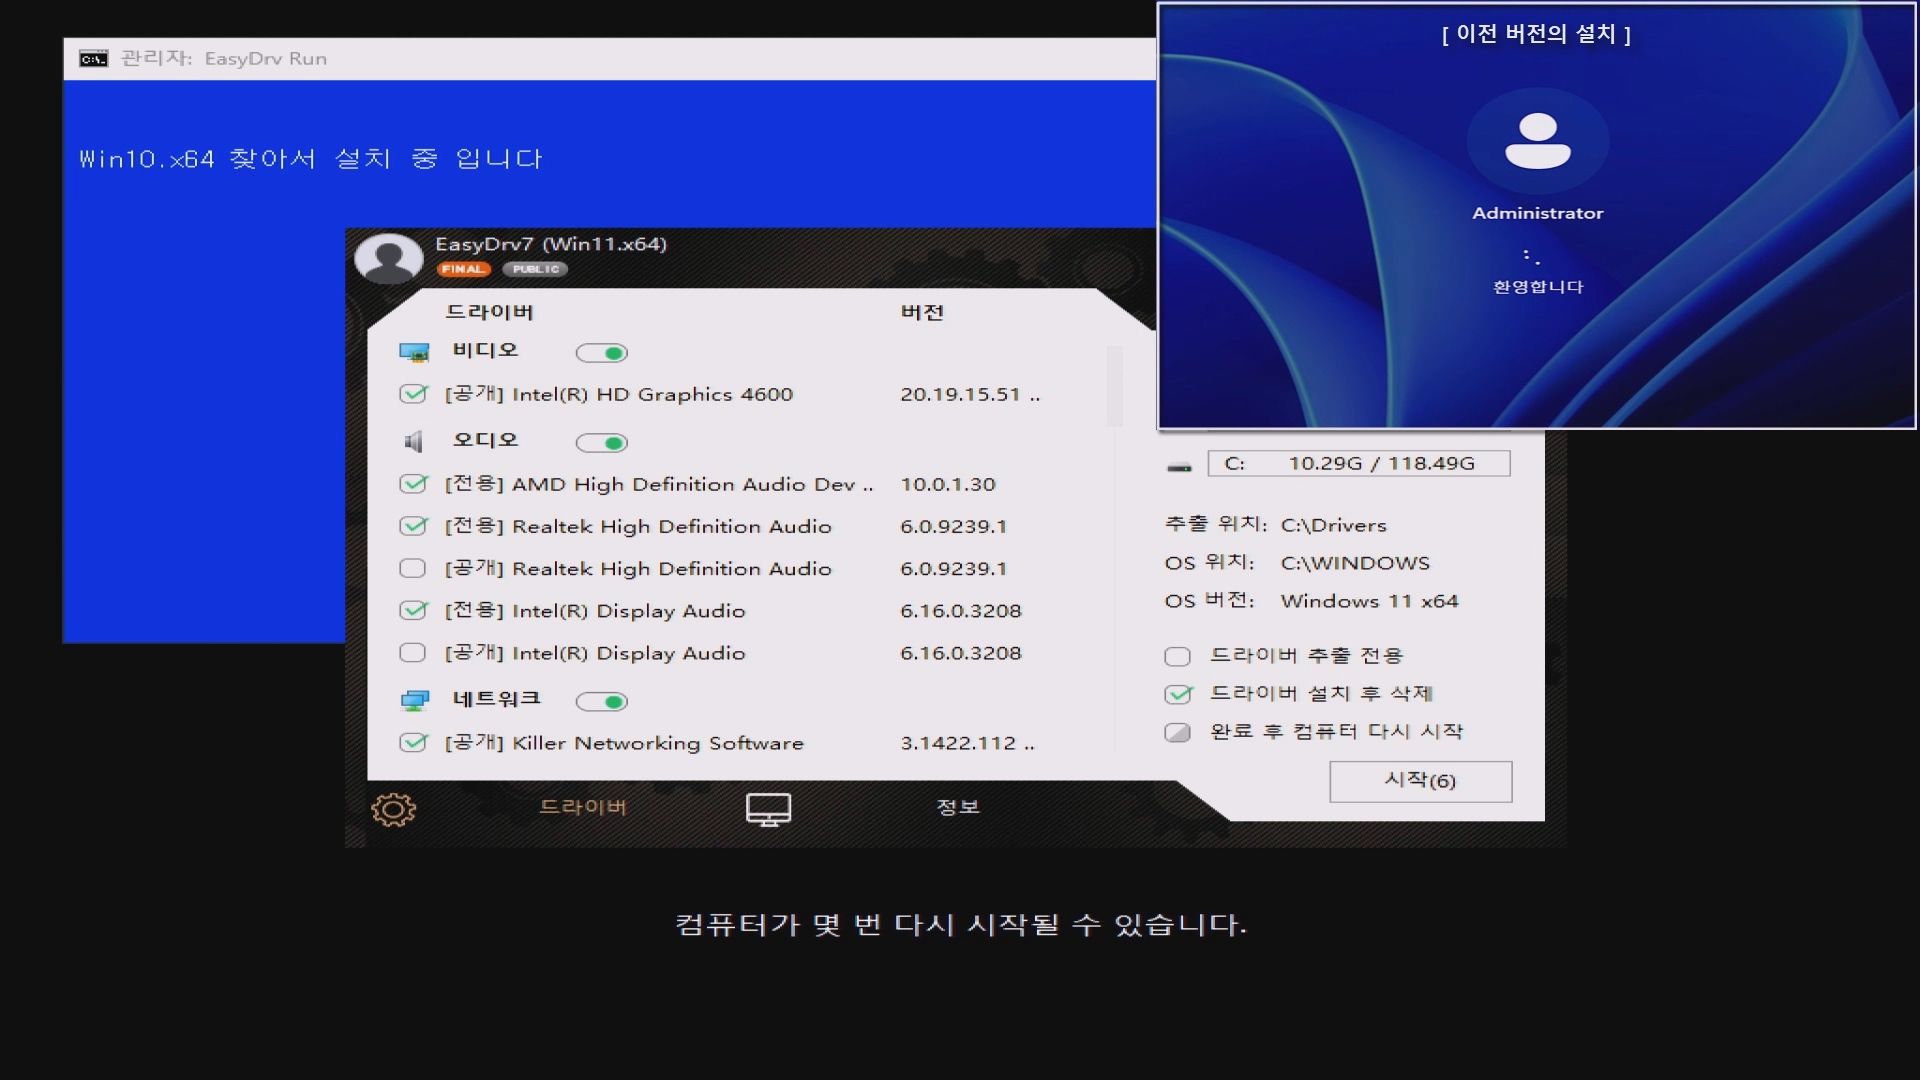Check the [공개] Realtek High Definition Audio box
Screen dimensions: 1920x1080
click(412, 568)
